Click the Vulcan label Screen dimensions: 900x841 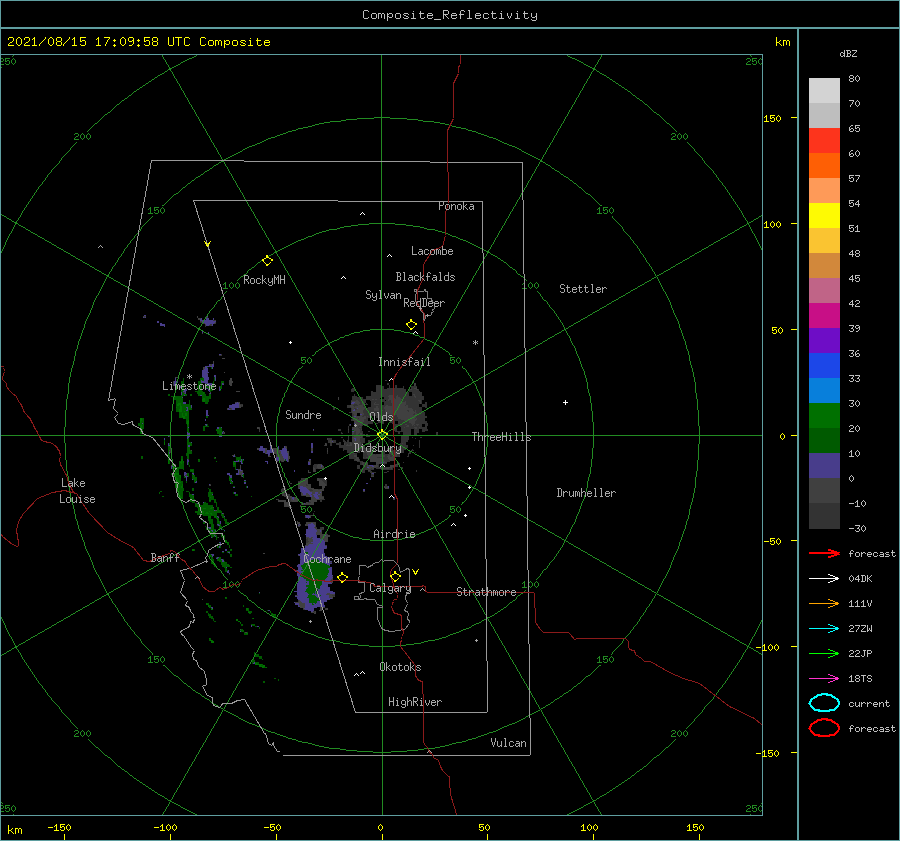pos(509,743)
